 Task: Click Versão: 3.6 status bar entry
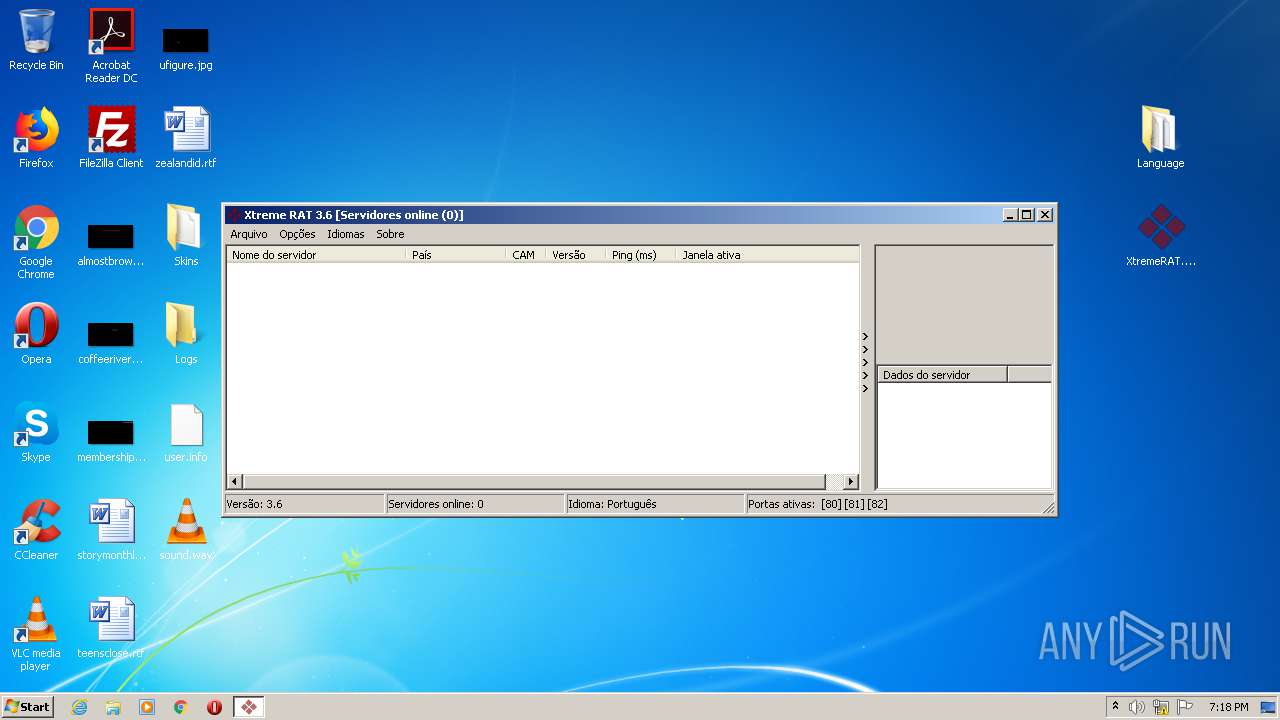pos(304,504)
